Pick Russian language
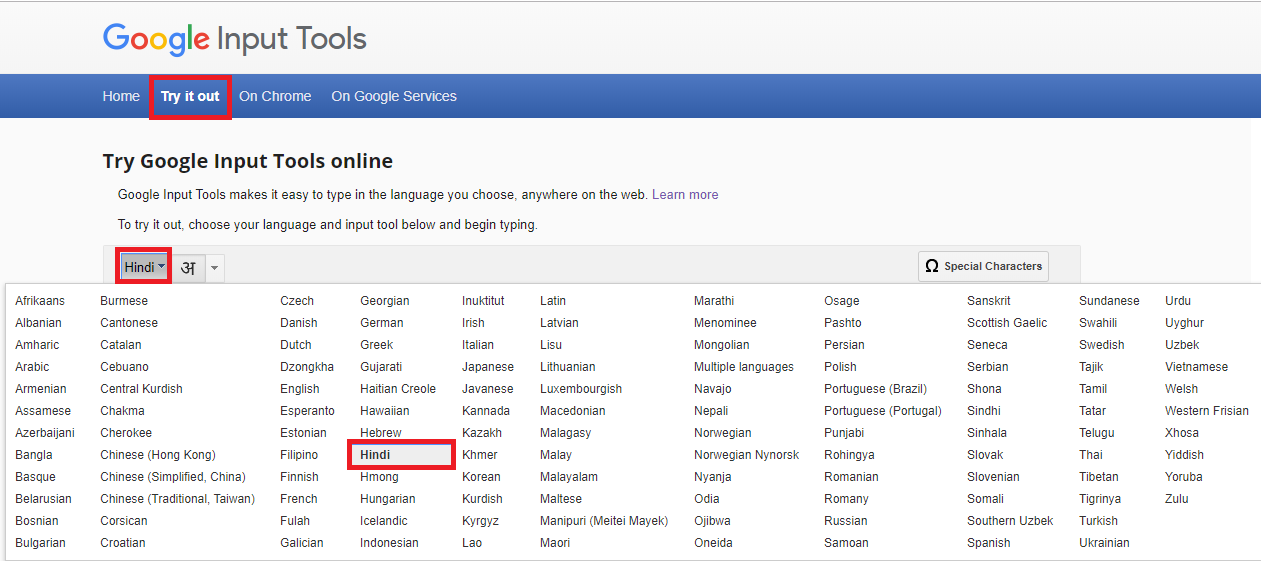Screen dimensions: 1261x561 846,520
